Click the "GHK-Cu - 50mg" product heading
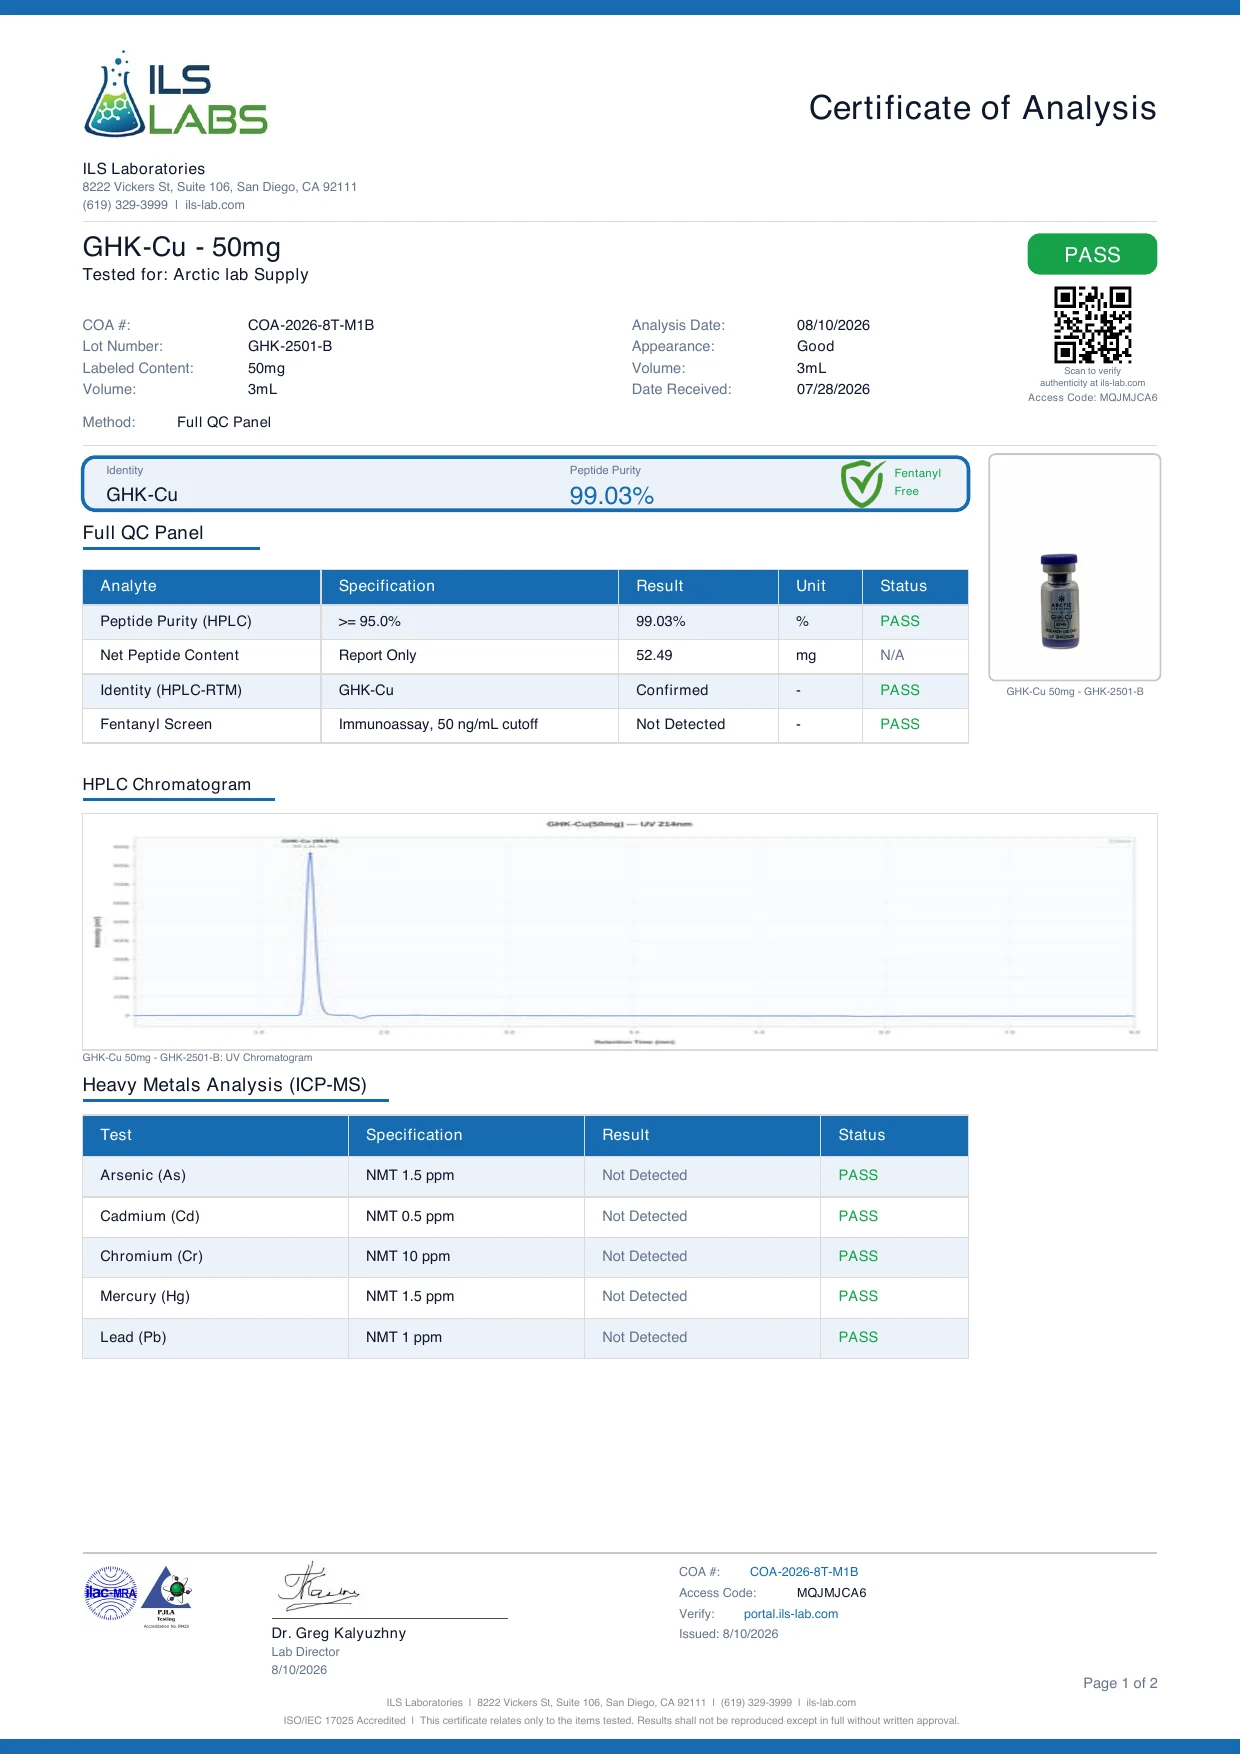1241x1754 pixels. (x=182, y=247)
